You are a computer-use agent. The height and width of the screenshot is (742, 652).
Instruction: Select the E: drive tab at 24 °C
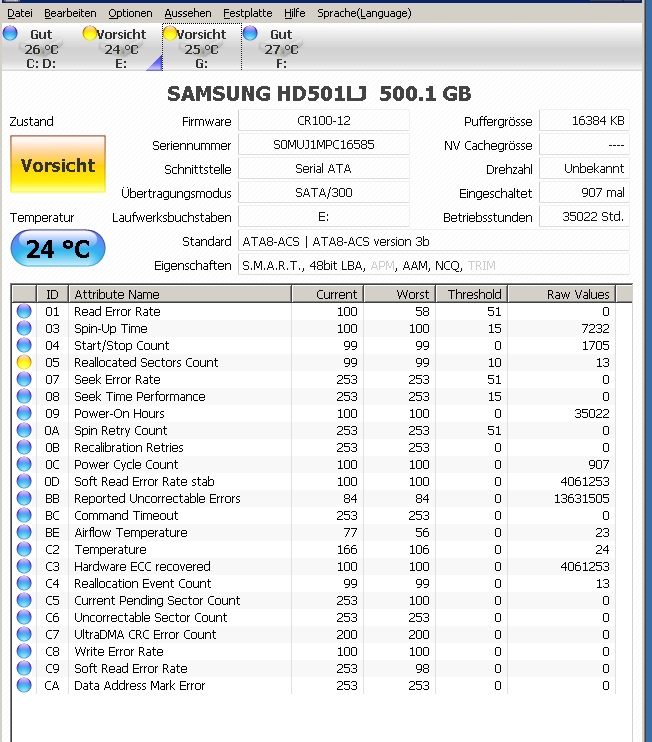click(122, 48)
